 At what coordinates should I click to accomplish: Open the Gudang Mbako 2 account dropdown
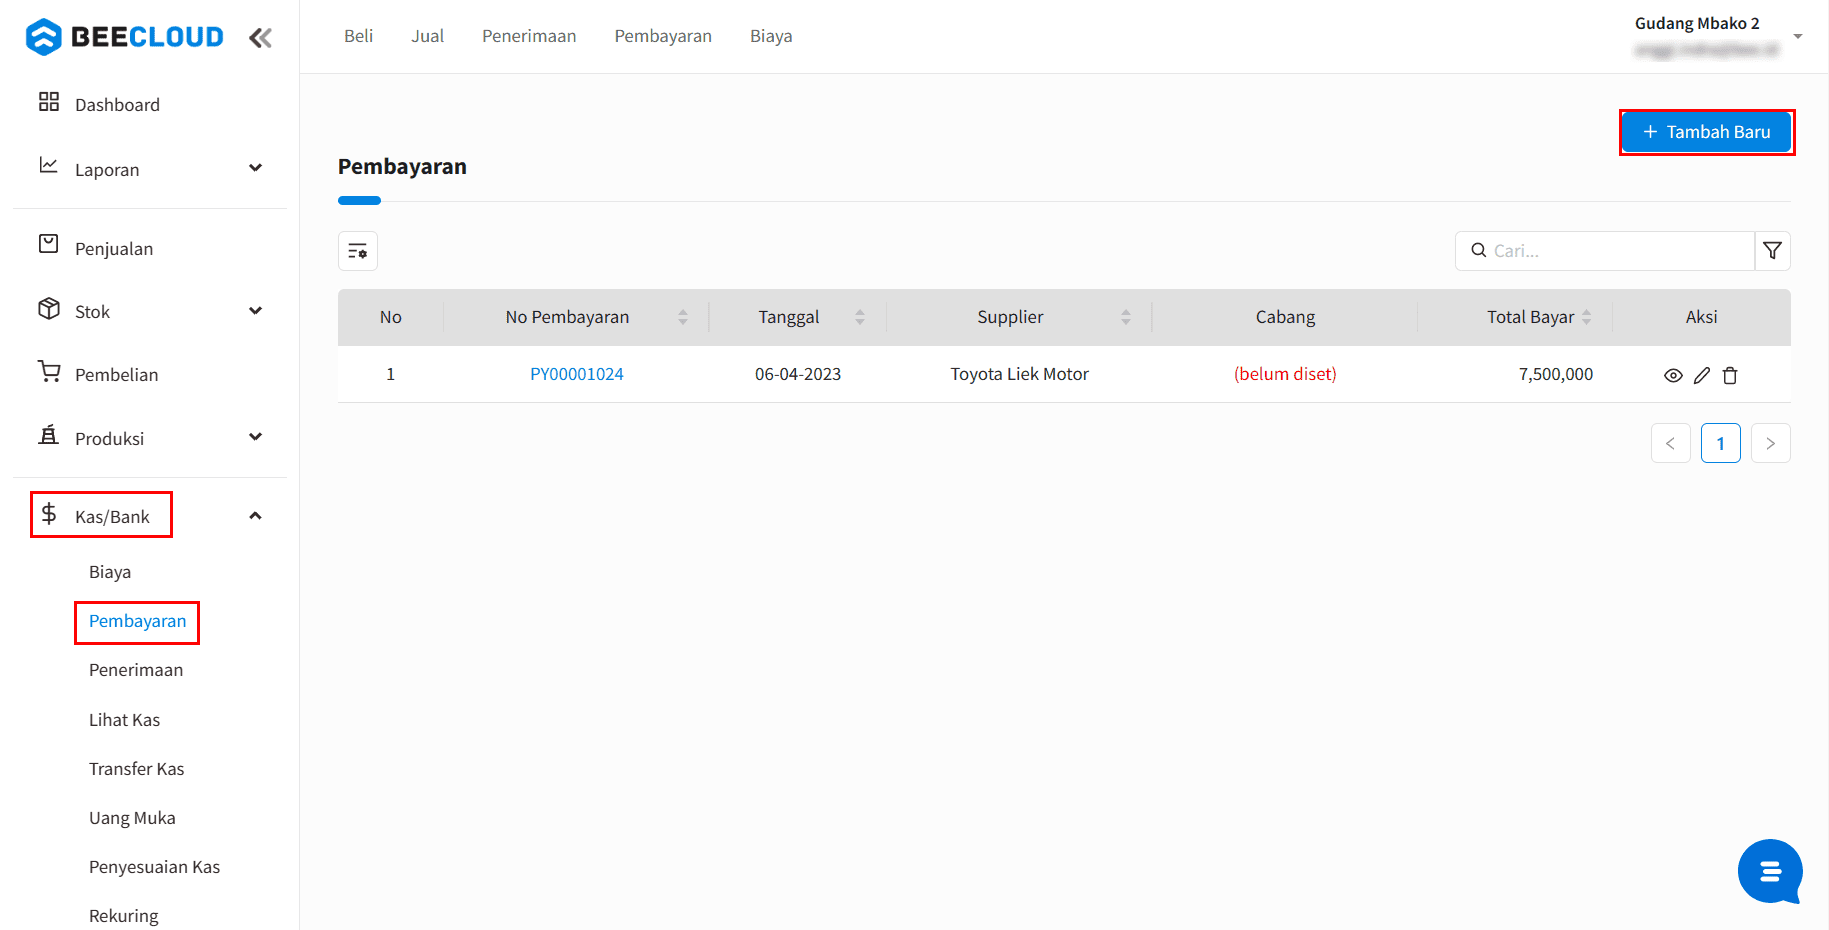(x=1798, y=36)
